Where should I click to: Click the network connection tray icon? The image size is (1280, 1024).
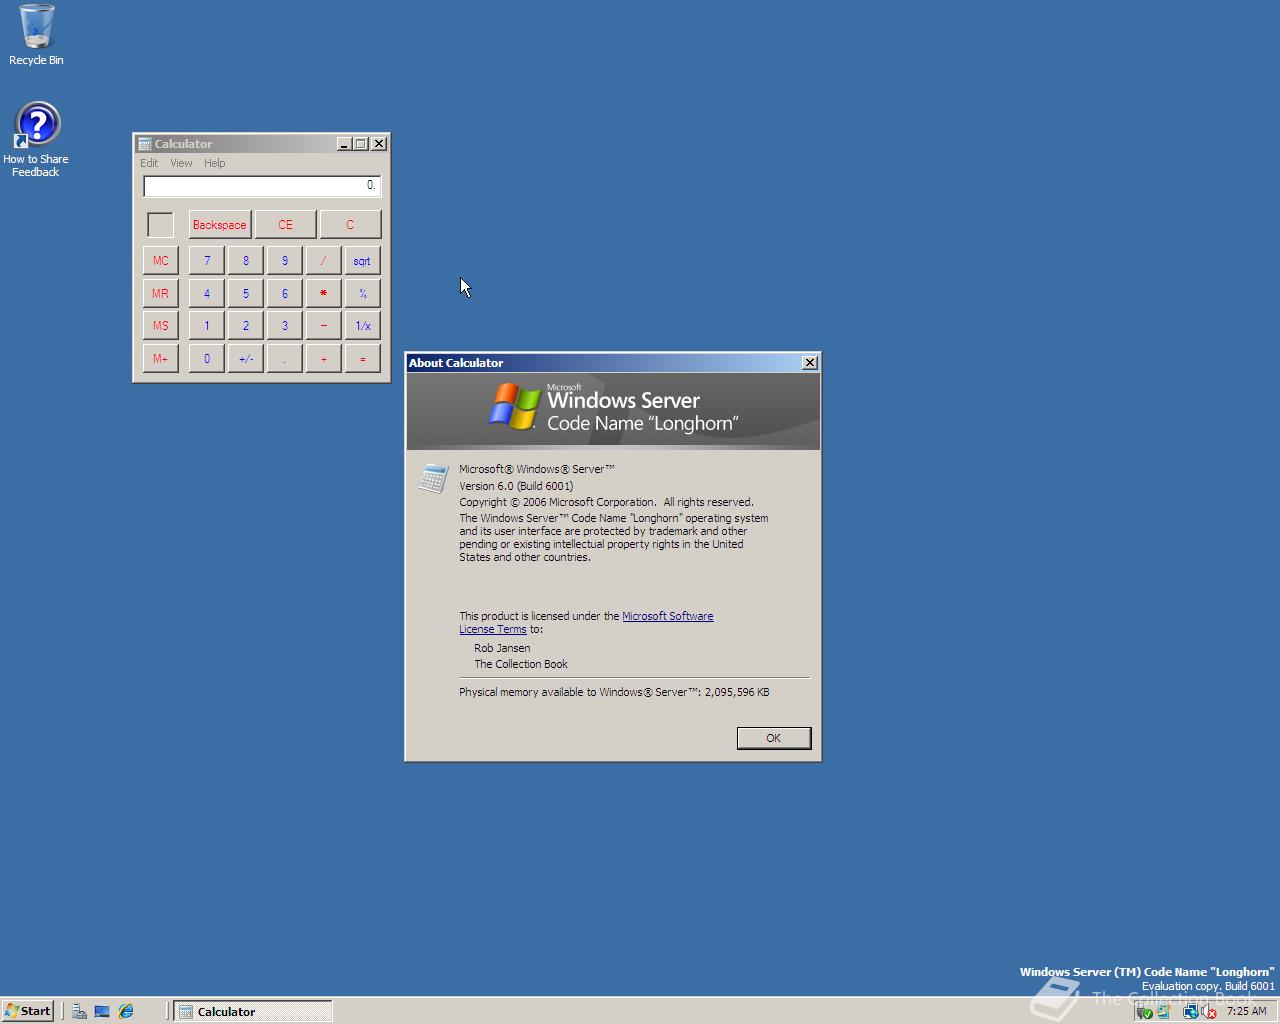pos(1191,1011)
